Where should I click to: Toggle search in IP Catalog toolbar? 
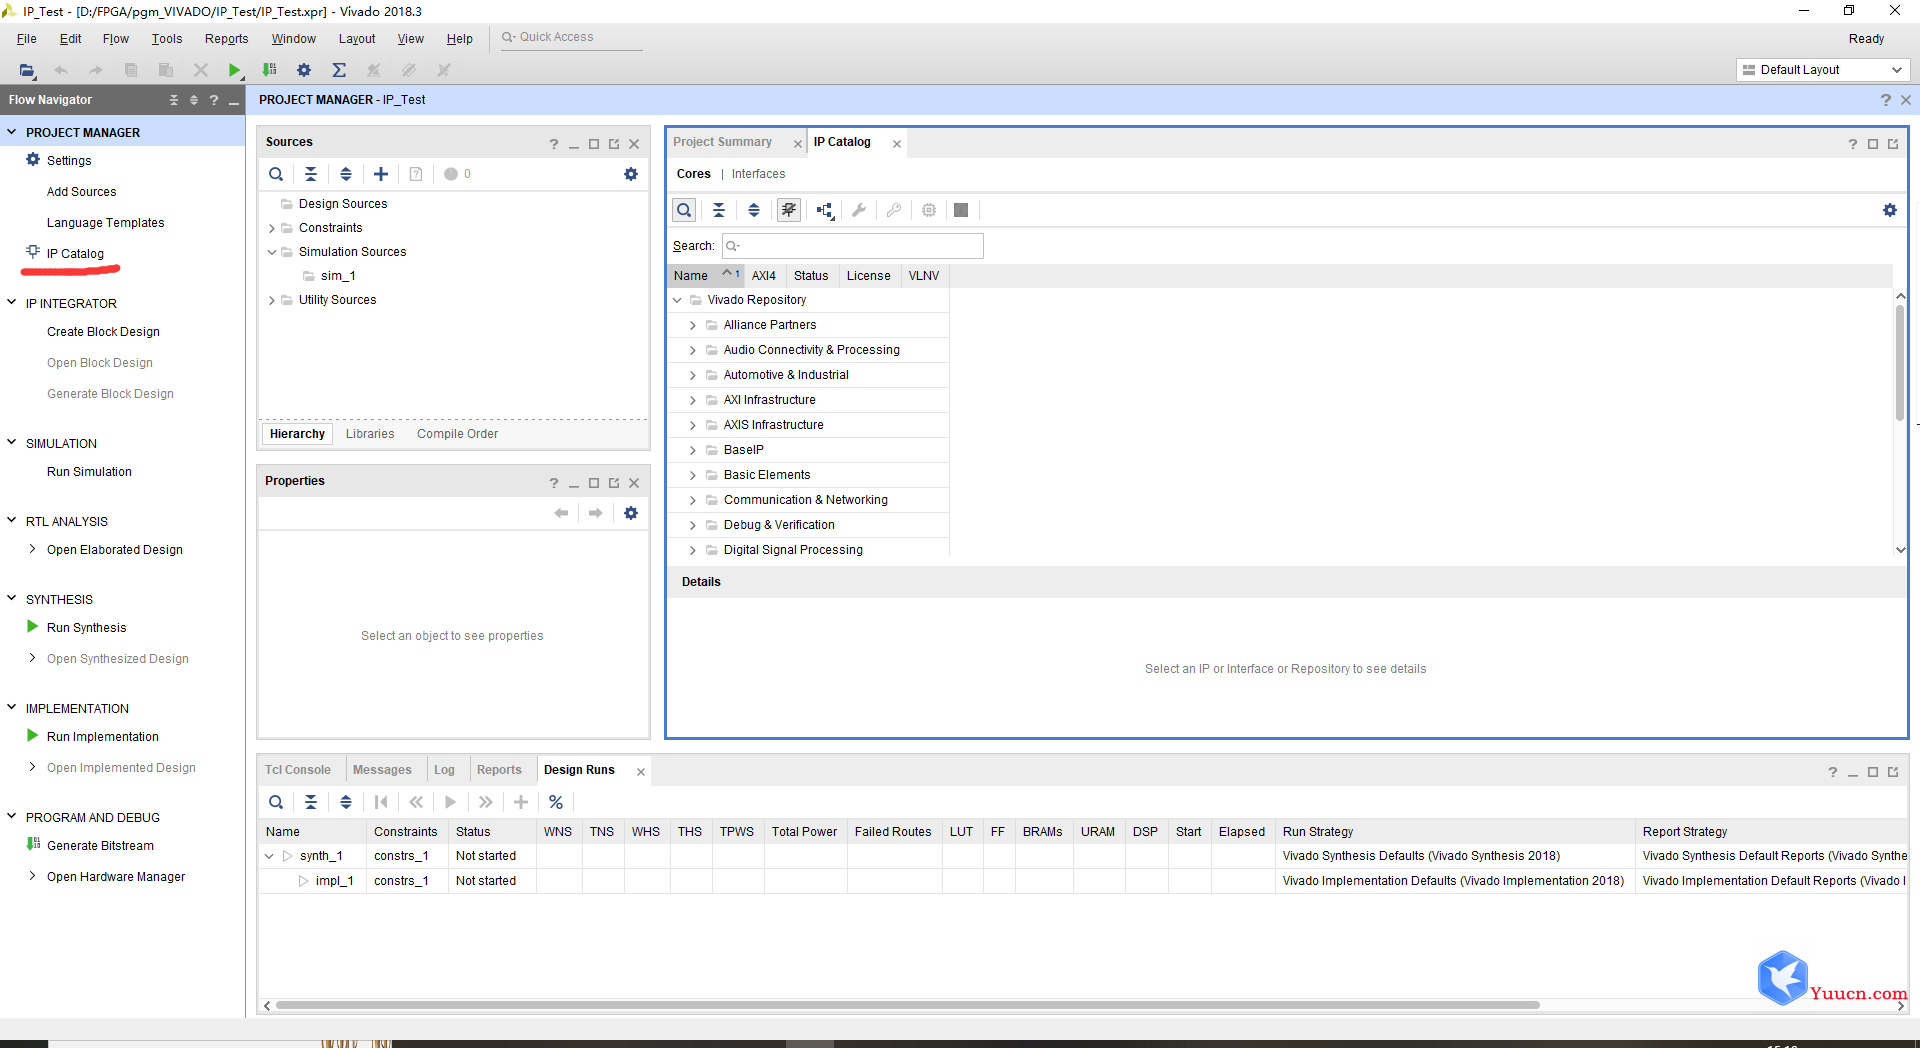684,210
